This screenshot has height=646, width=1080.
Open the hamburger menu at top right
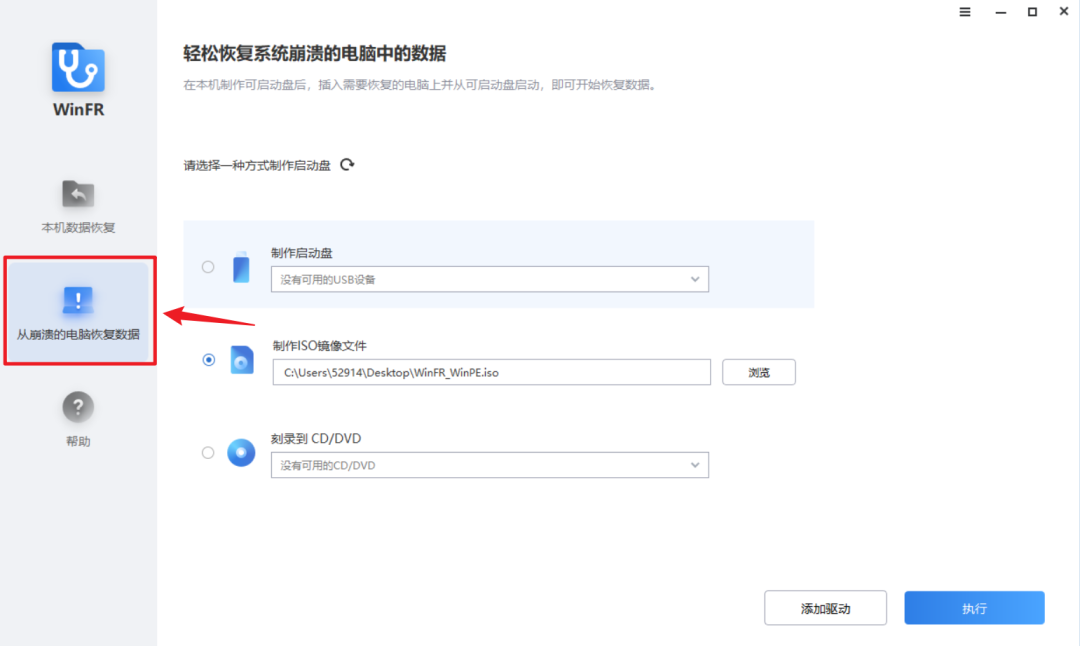tap(964, 12)
